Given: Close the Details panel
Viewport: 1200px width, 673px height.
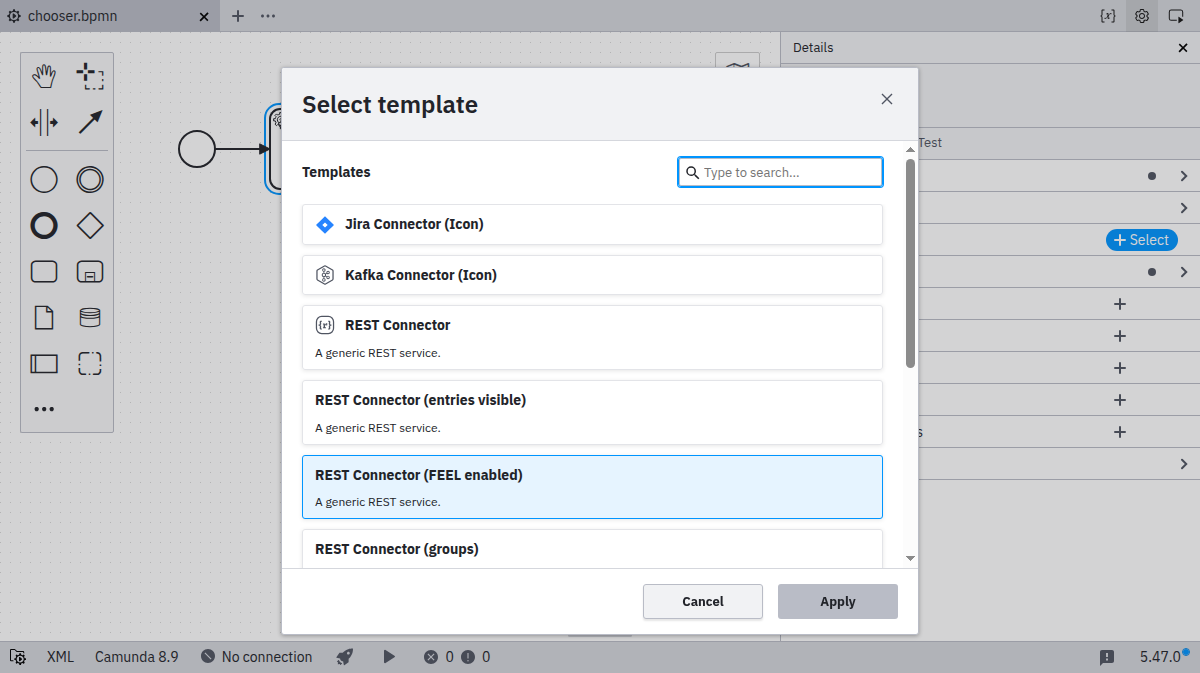Looking at the screenshot, I should (1183, 47).
